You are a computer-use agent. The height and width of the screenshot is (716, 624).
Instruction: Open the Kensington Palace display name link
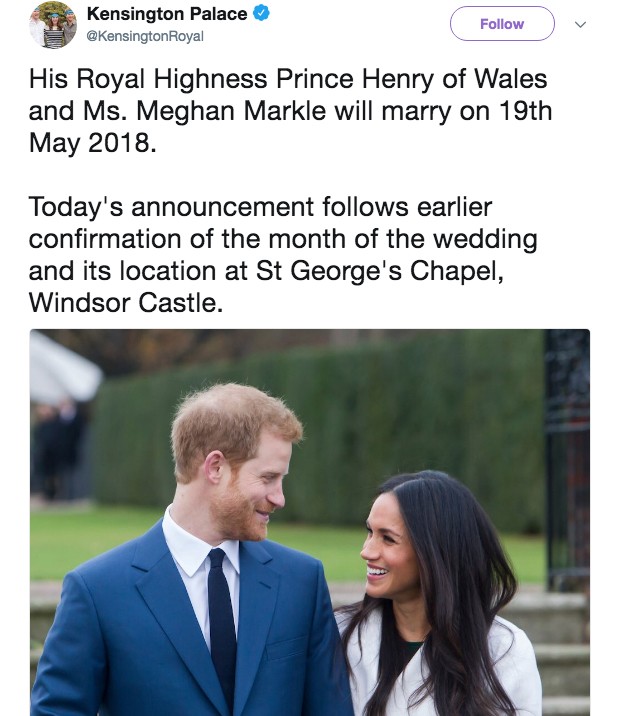tap(167, 14)
